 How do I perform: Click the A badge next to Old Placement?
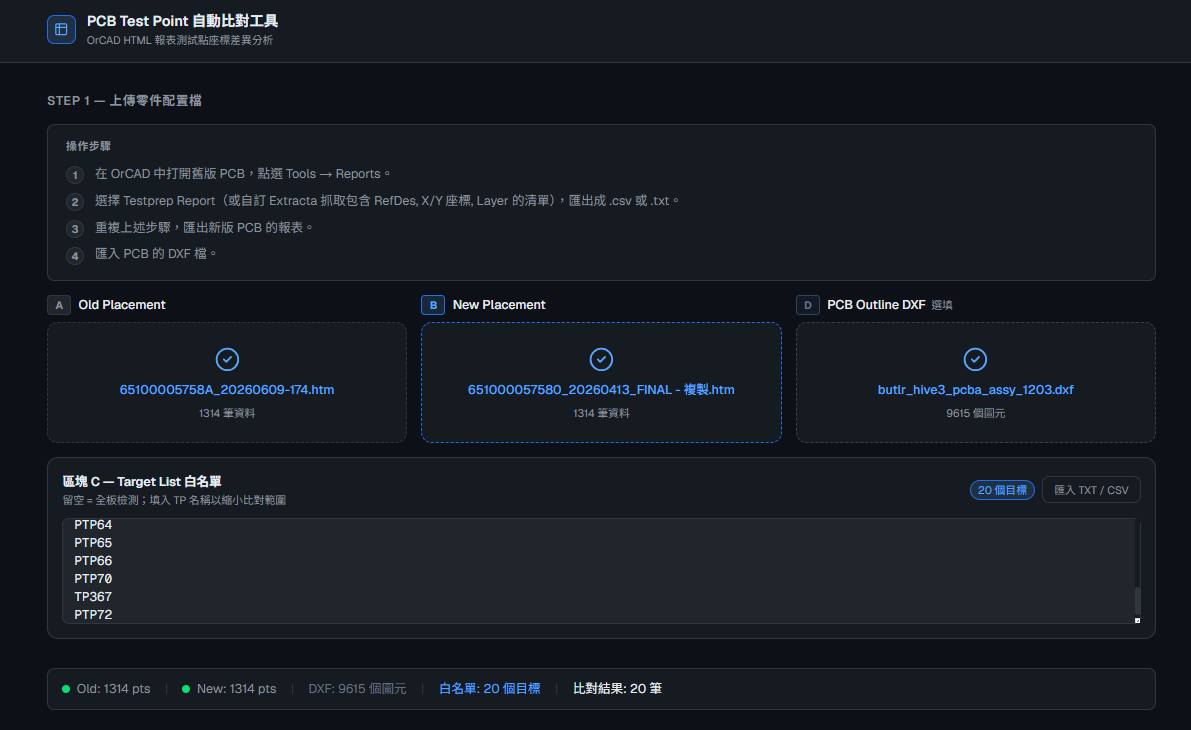tap(59, 305)
